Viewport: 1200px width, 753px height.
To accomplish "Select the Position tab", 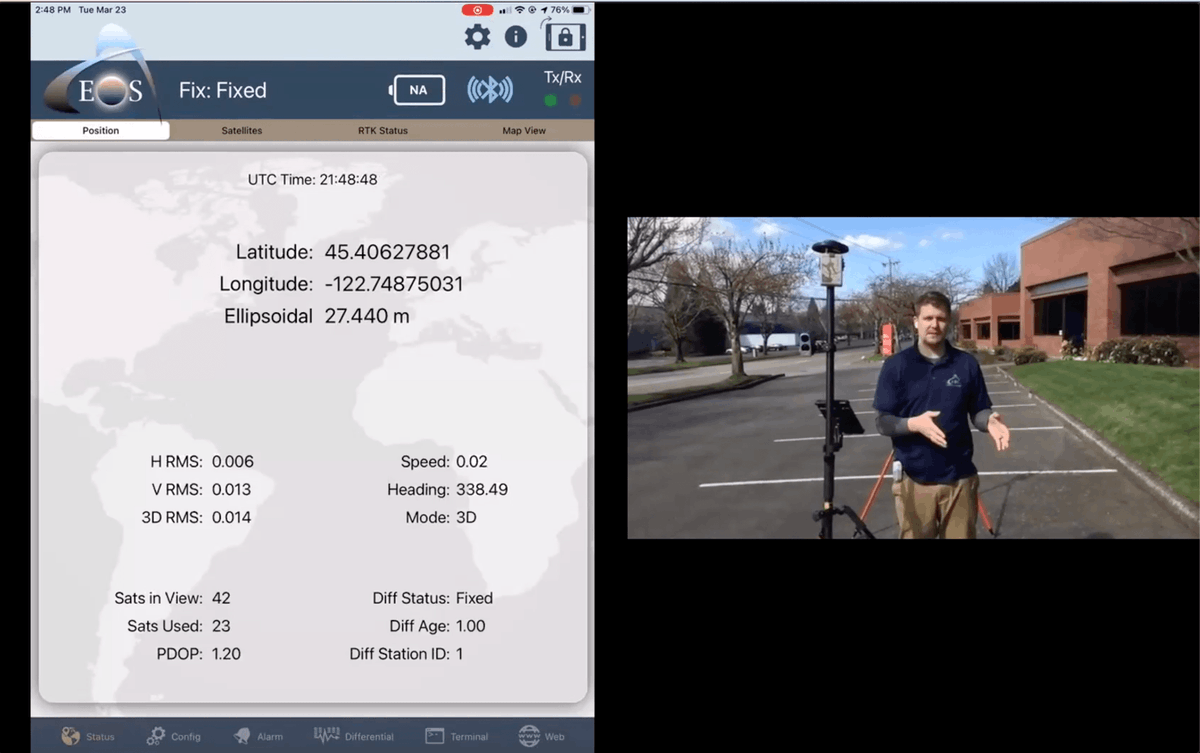I will pyautogui.click(x=101, y=131).
